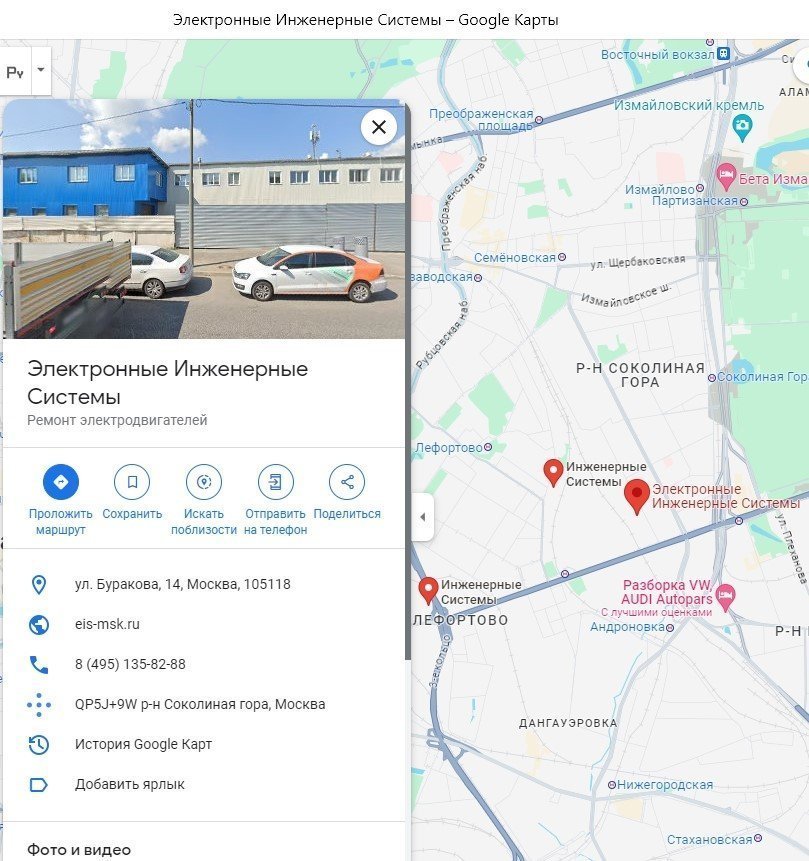Select the Электронные Инженерные Системы red pin

click(637, 496)
